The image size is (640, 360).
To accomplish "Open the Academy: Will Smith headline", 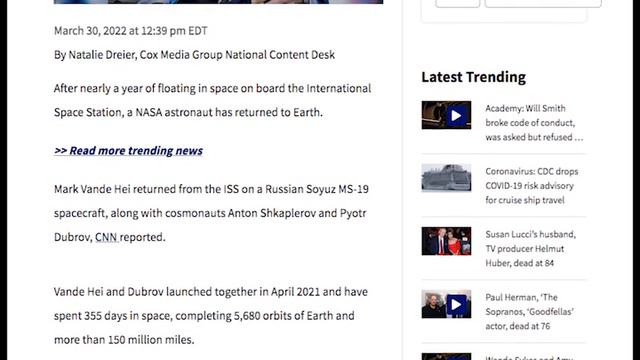I will [534, 123].
